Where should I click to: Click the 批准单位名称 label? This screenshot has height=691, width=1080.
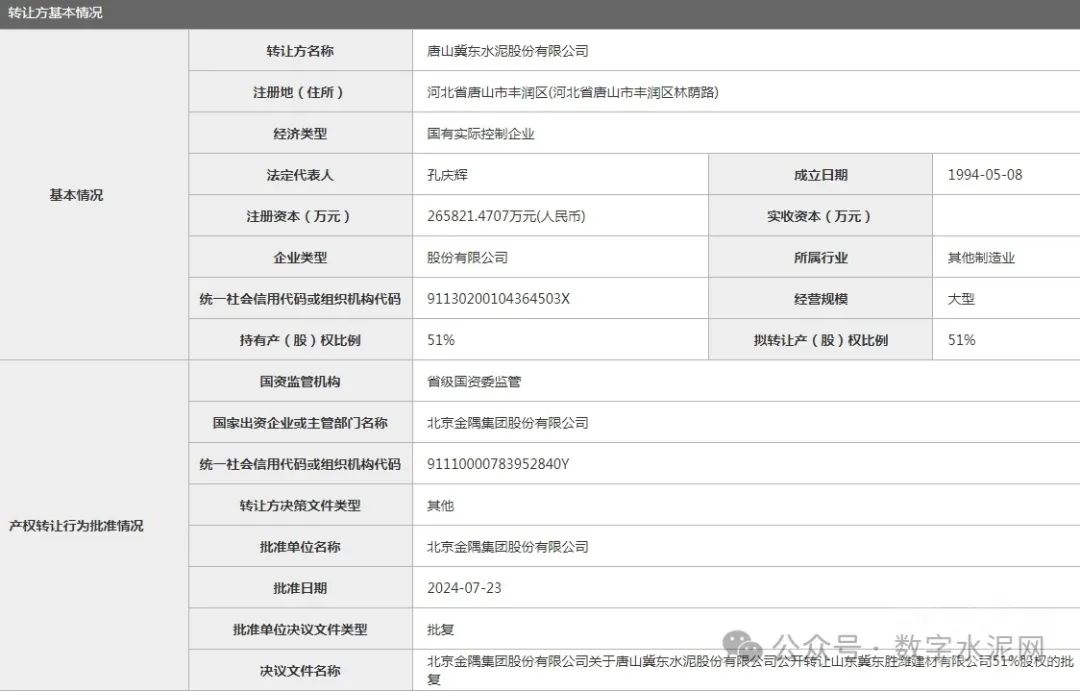(300, 547)
